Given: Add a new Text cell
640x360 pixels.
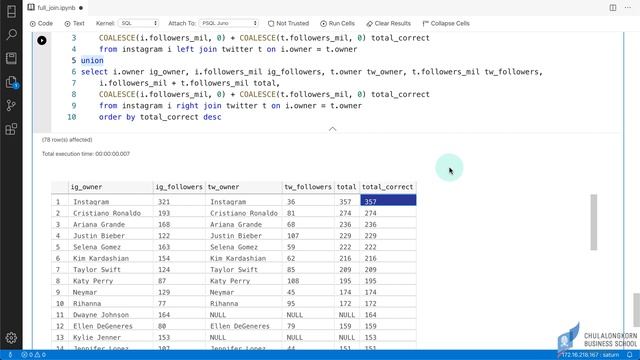Looking at the screenshot, I should [74, 23].
